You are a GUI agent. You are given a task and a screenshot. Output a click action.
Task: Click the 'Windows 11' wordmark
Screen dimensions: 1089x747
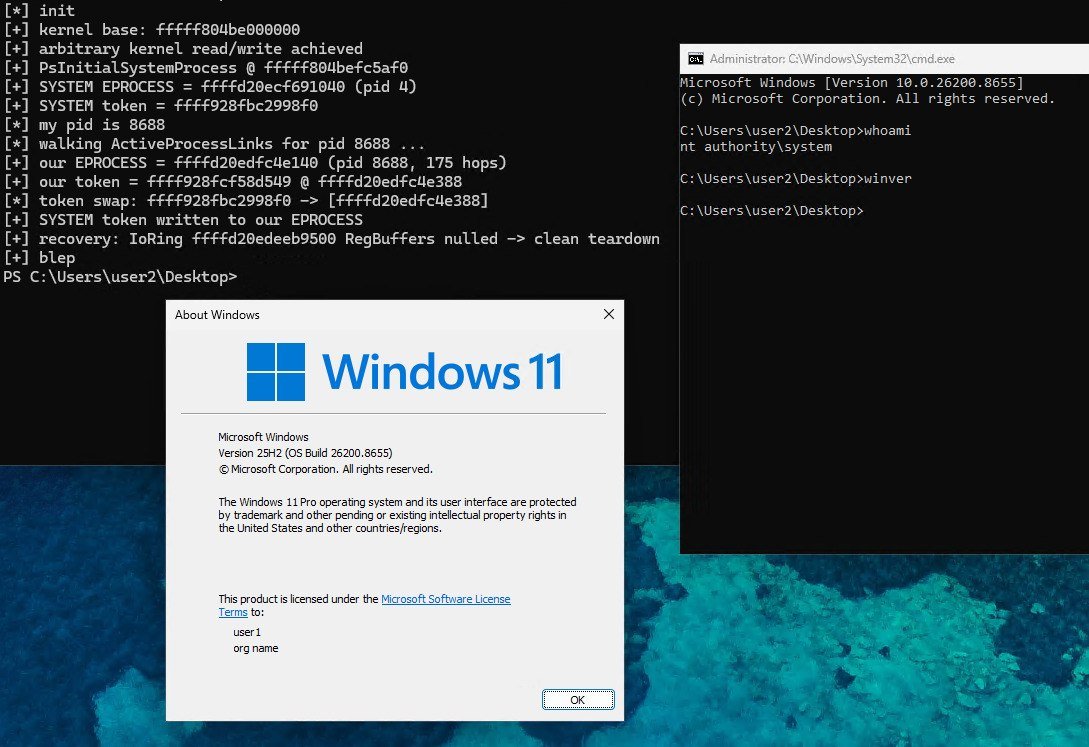click(x=442, y=372)
